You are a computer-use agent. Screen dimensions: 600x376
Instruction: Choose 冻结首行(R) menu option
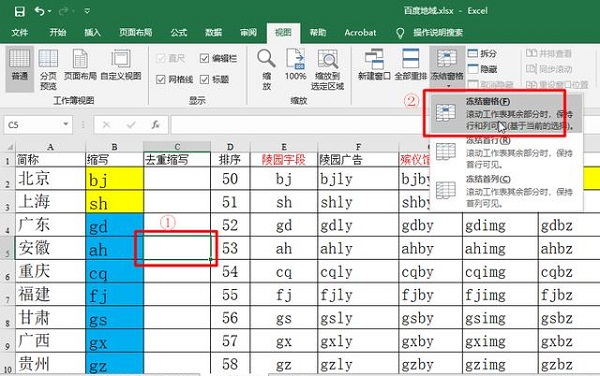click(x=506, y=152)
